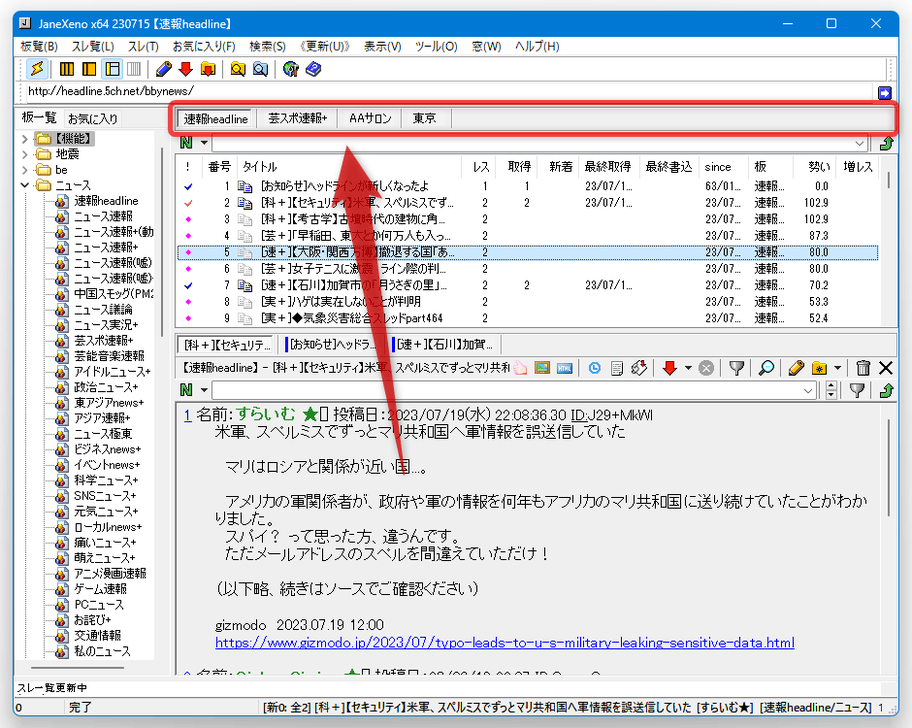Click the magnifier search icon in the thread toolbar
The width and height of the screenshot is (912, 728).
point(767,367)
